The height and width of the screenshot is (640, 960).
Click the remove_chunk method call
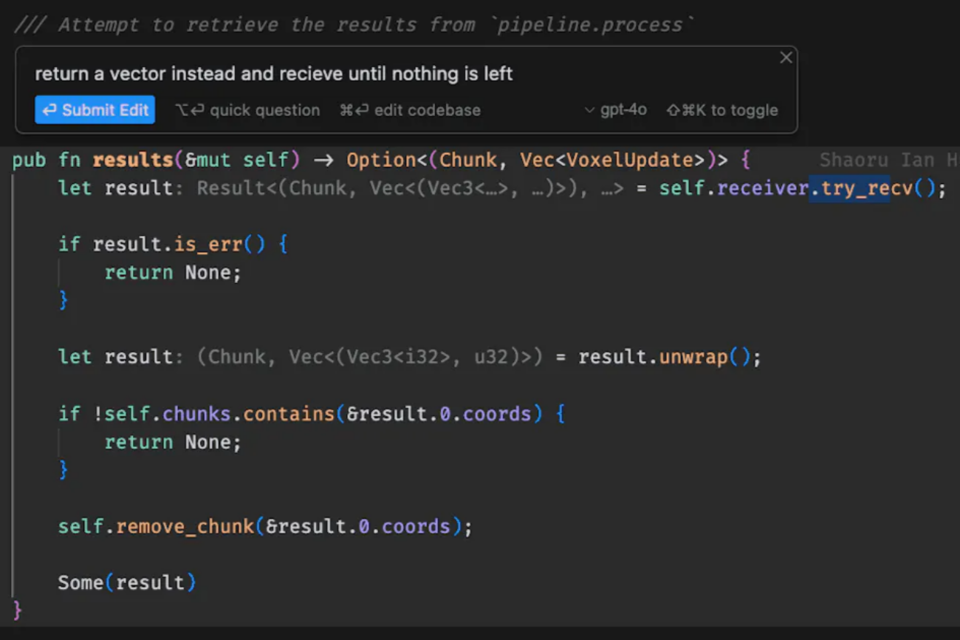tap(185, 526)
